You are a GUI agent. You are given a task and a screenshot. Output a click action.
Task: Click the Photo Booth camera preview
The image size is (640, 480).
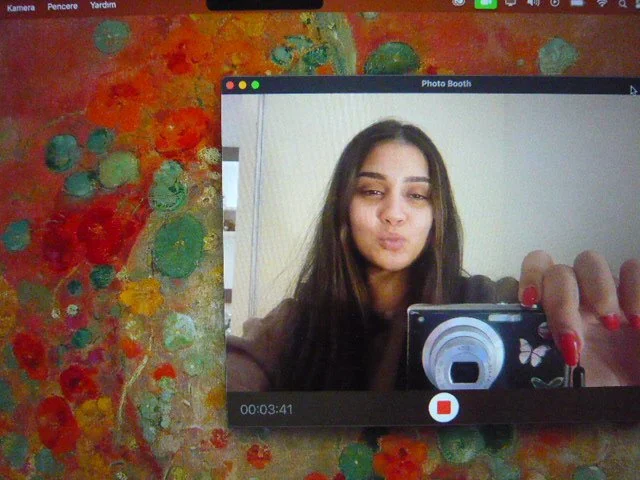click(431, 242)
